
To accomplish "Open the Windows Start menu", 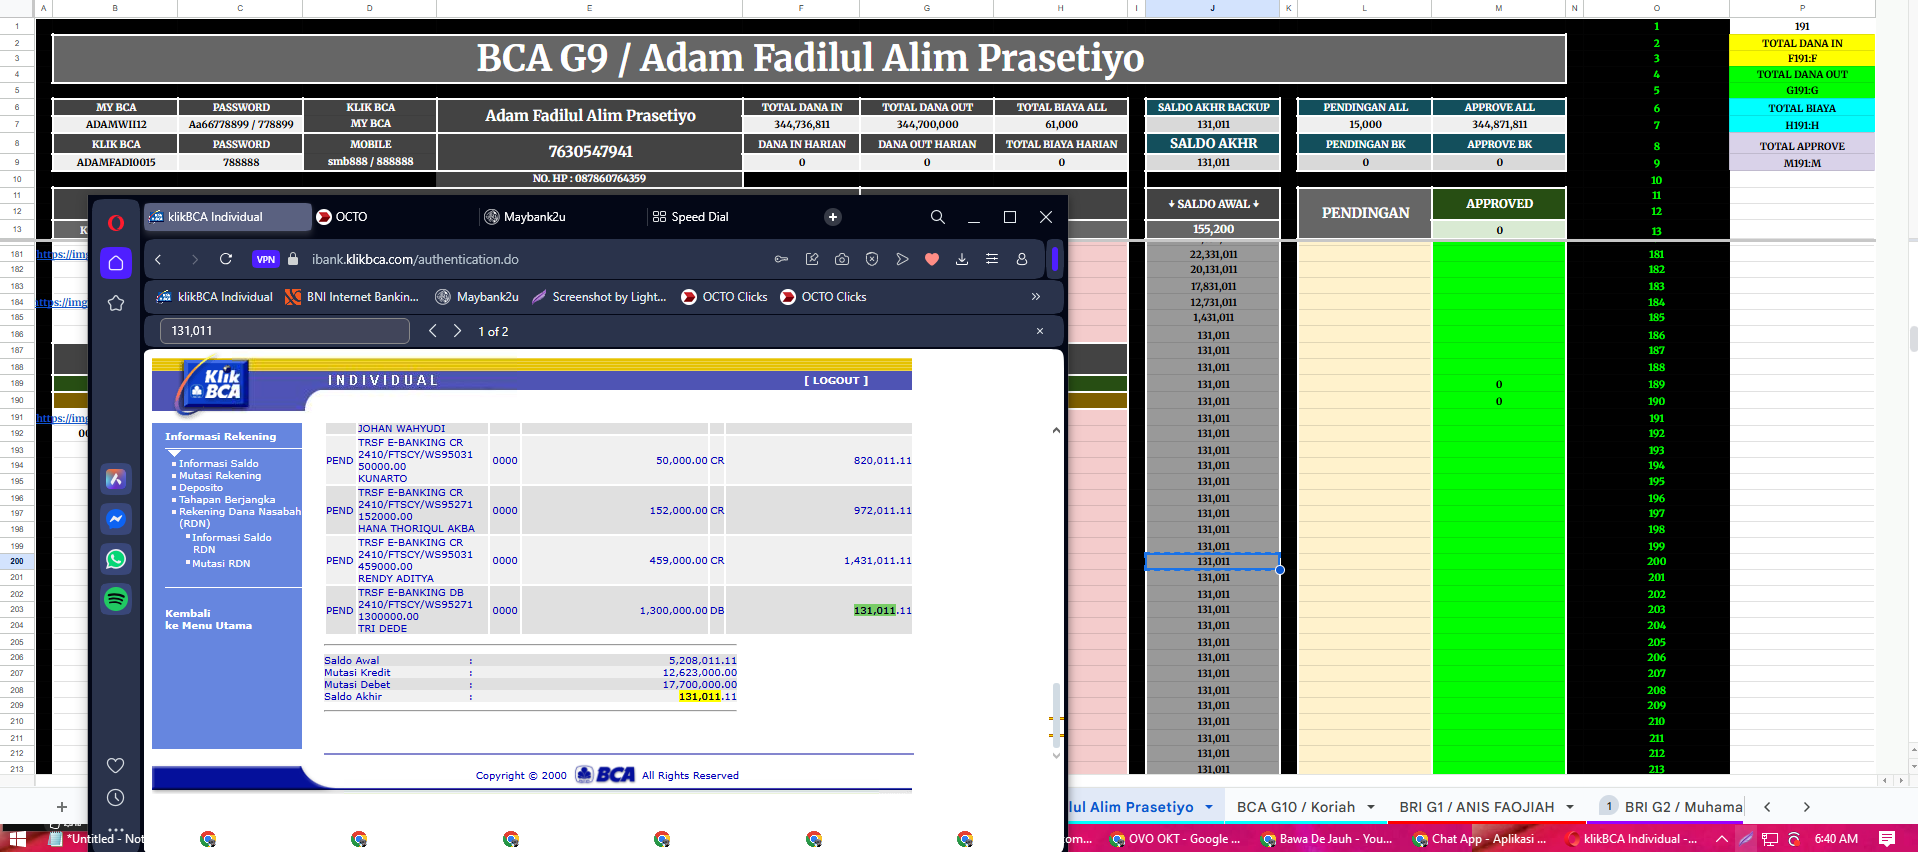I will pyautogui.click(x=17, y=839).
